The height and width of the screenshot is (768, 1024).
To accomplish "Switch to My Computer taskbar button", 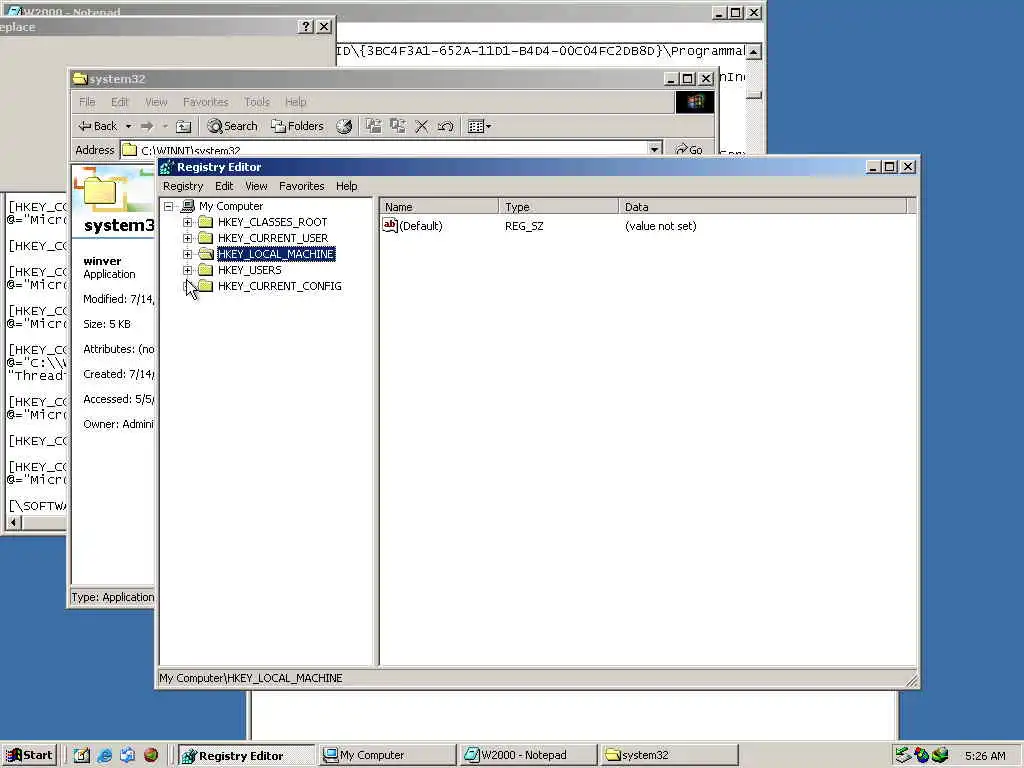I will coord(388,756).
